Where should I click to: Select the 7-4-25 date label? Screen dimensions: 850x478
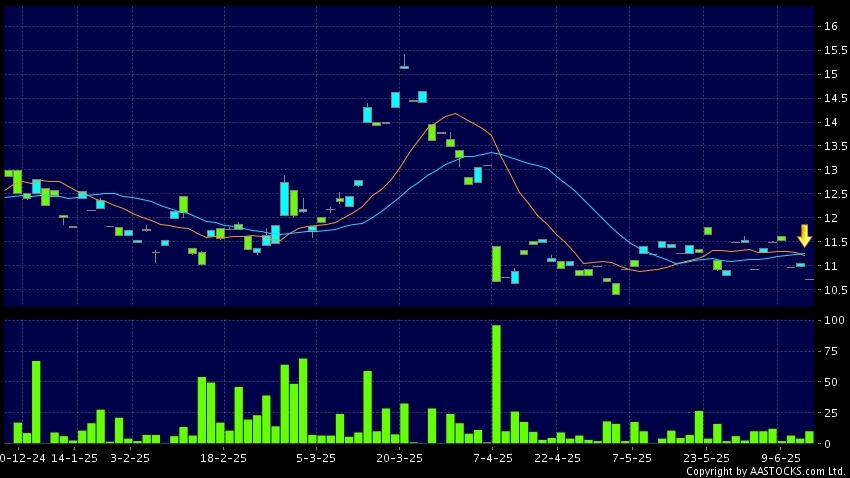(x=492, y=458)
